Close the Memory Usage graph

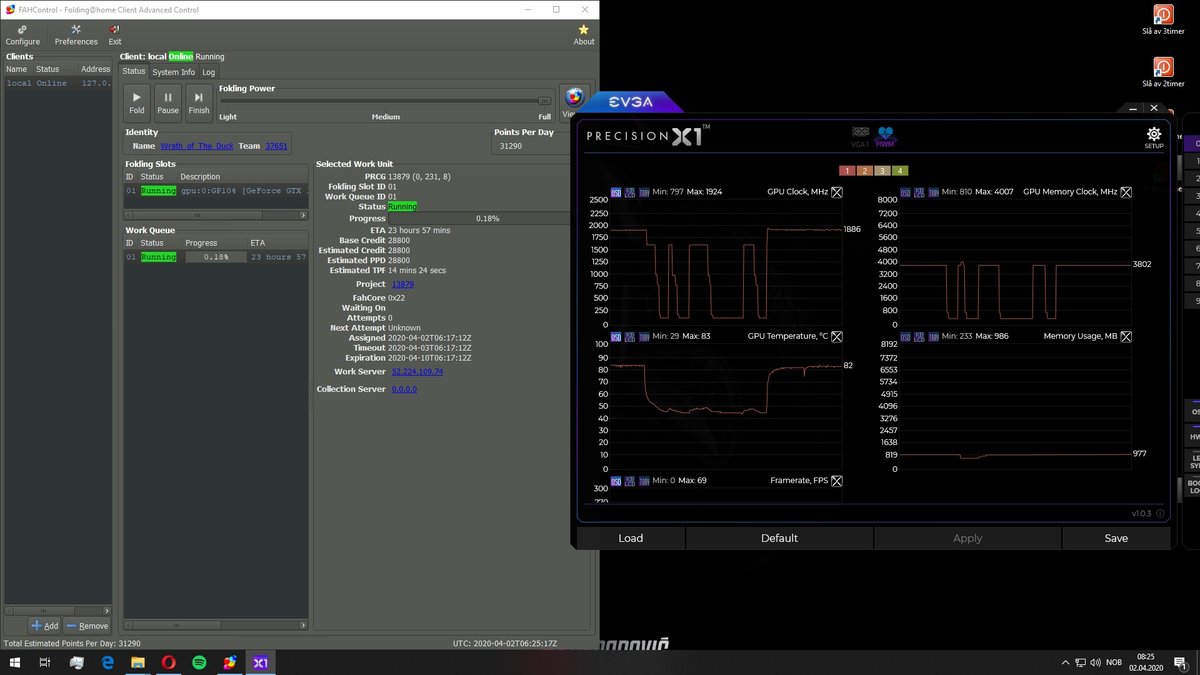1126,337
